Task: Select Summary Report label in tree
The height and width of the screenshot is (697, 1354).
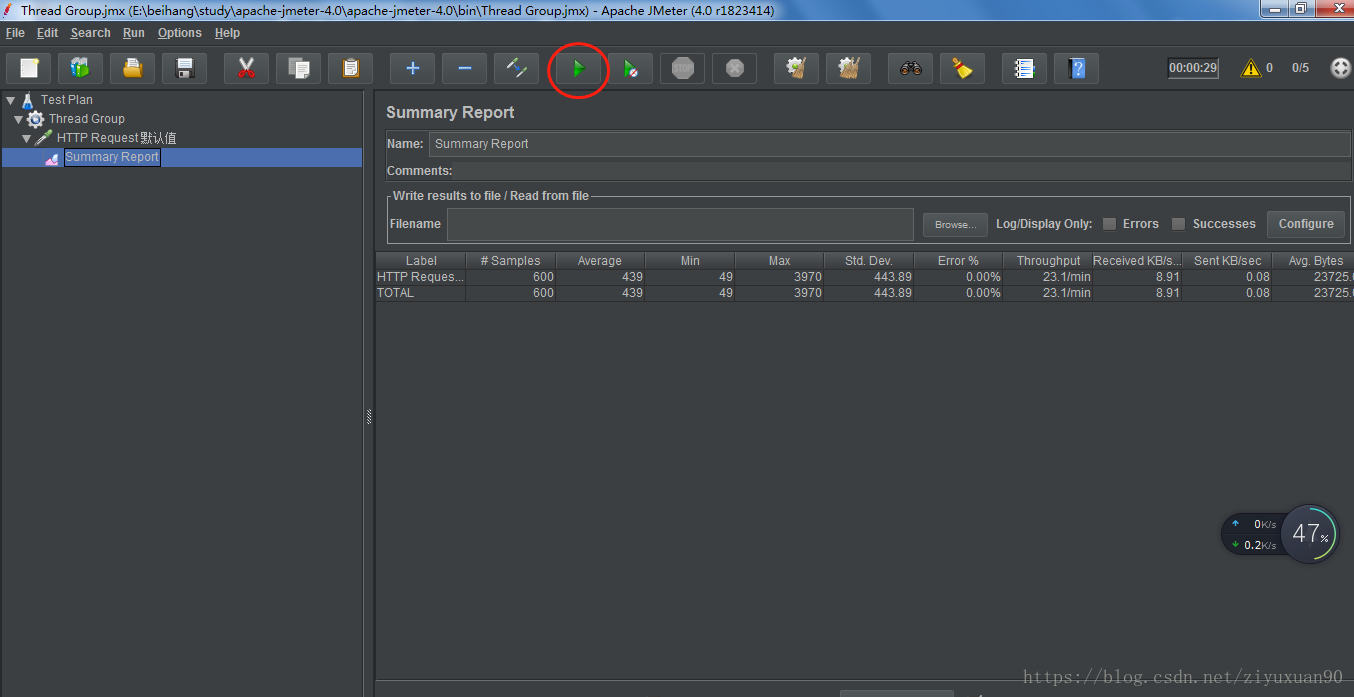Action: pos(112,158)
